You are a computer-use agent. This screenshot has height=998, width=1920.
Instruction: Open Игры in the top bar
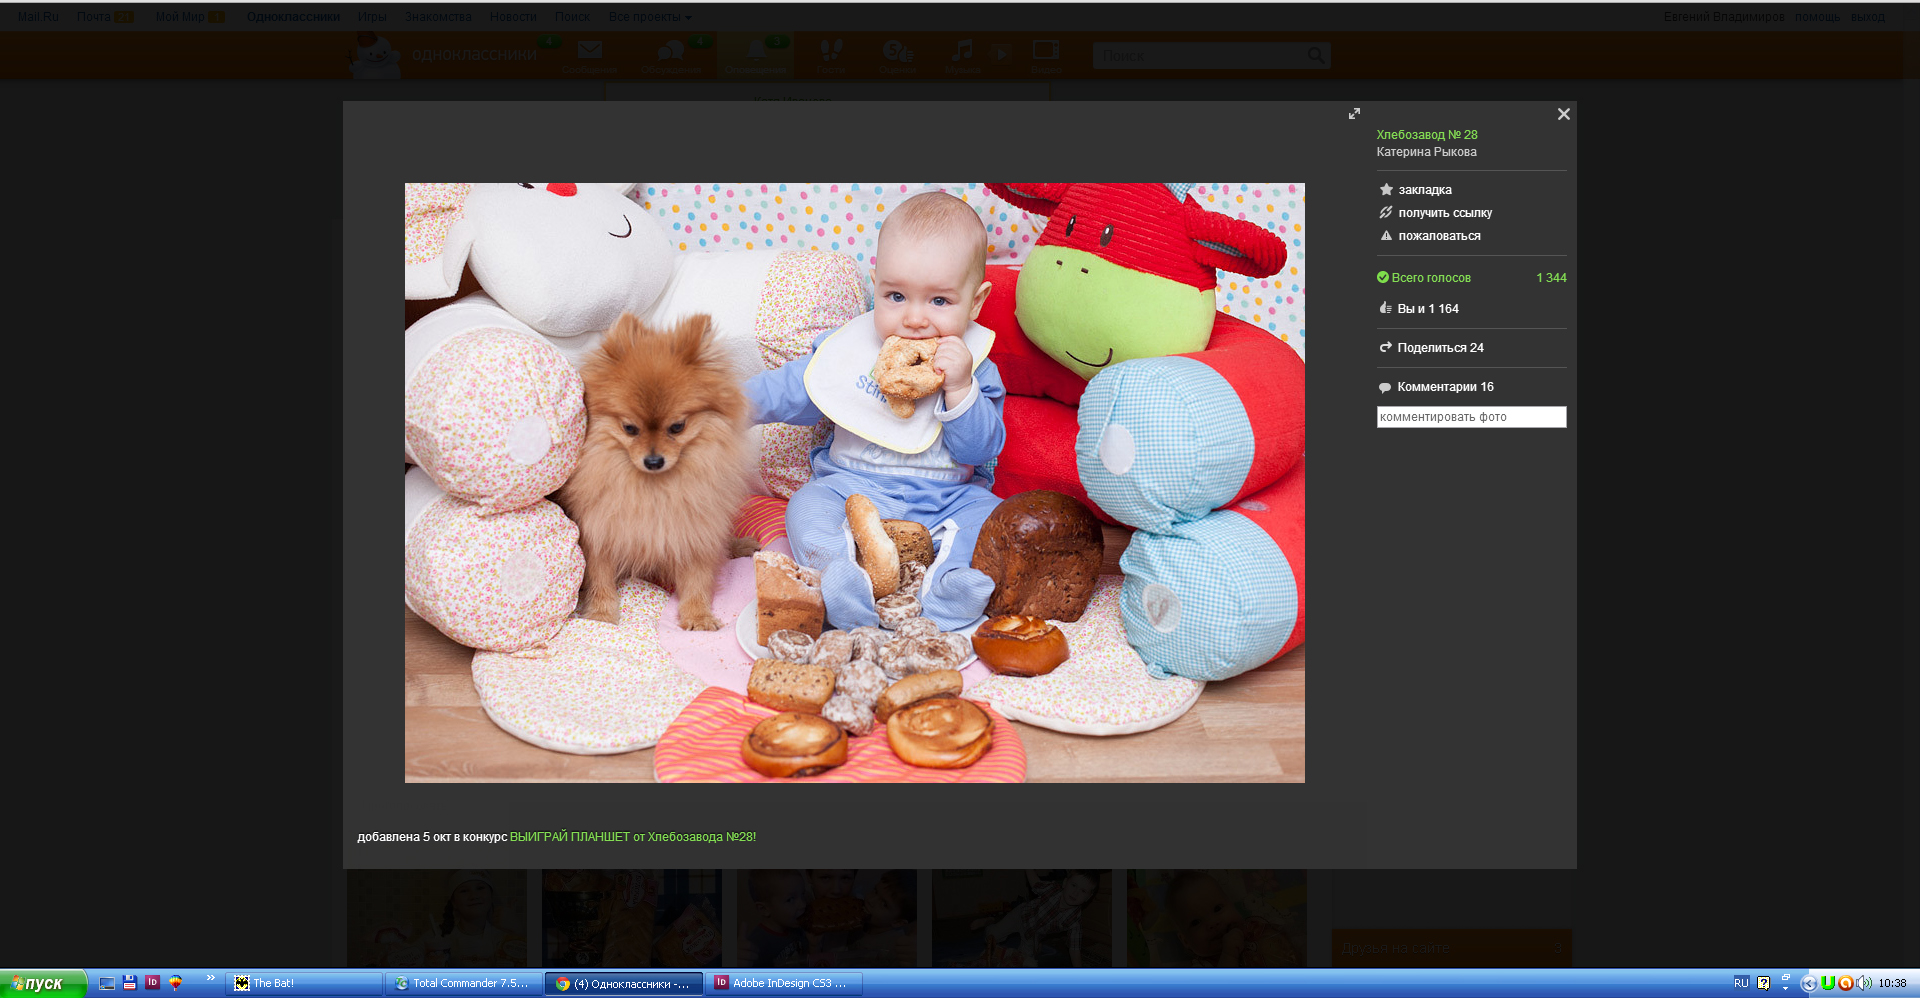click(372, 17)
